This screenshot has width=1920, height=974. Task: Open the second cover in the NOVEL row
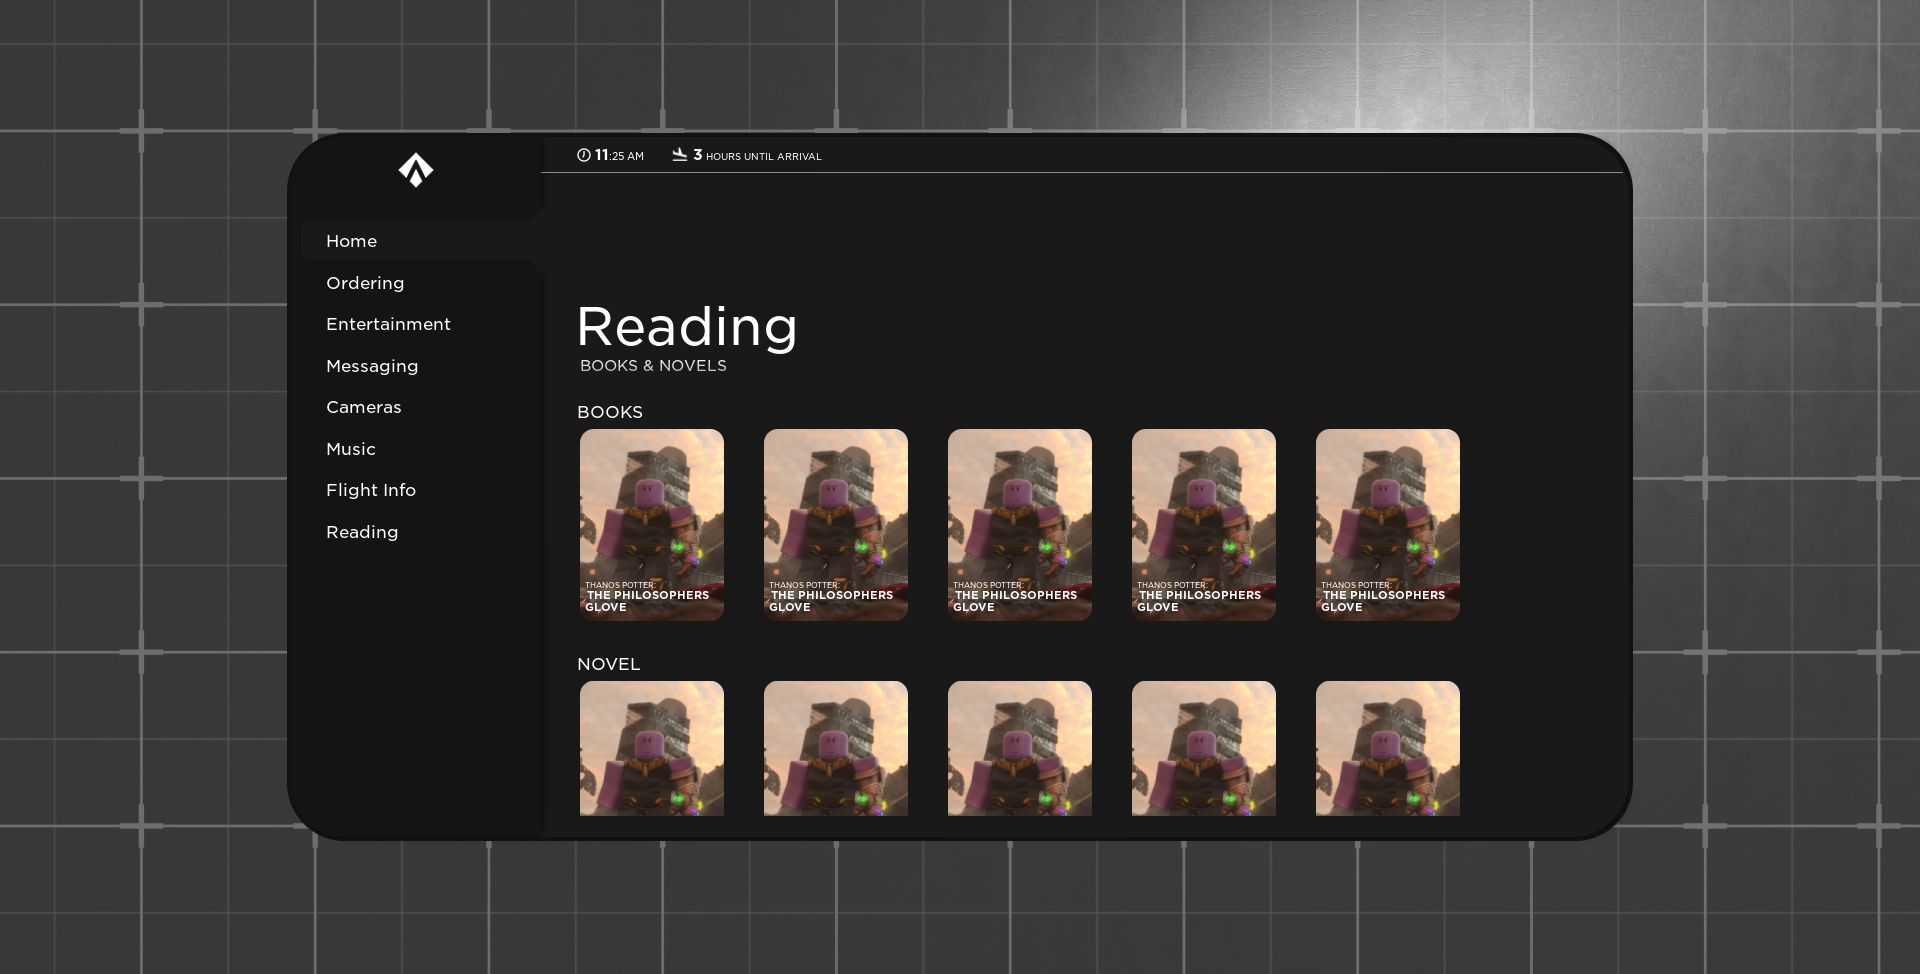pyautogui.click(x=836, y=748)
